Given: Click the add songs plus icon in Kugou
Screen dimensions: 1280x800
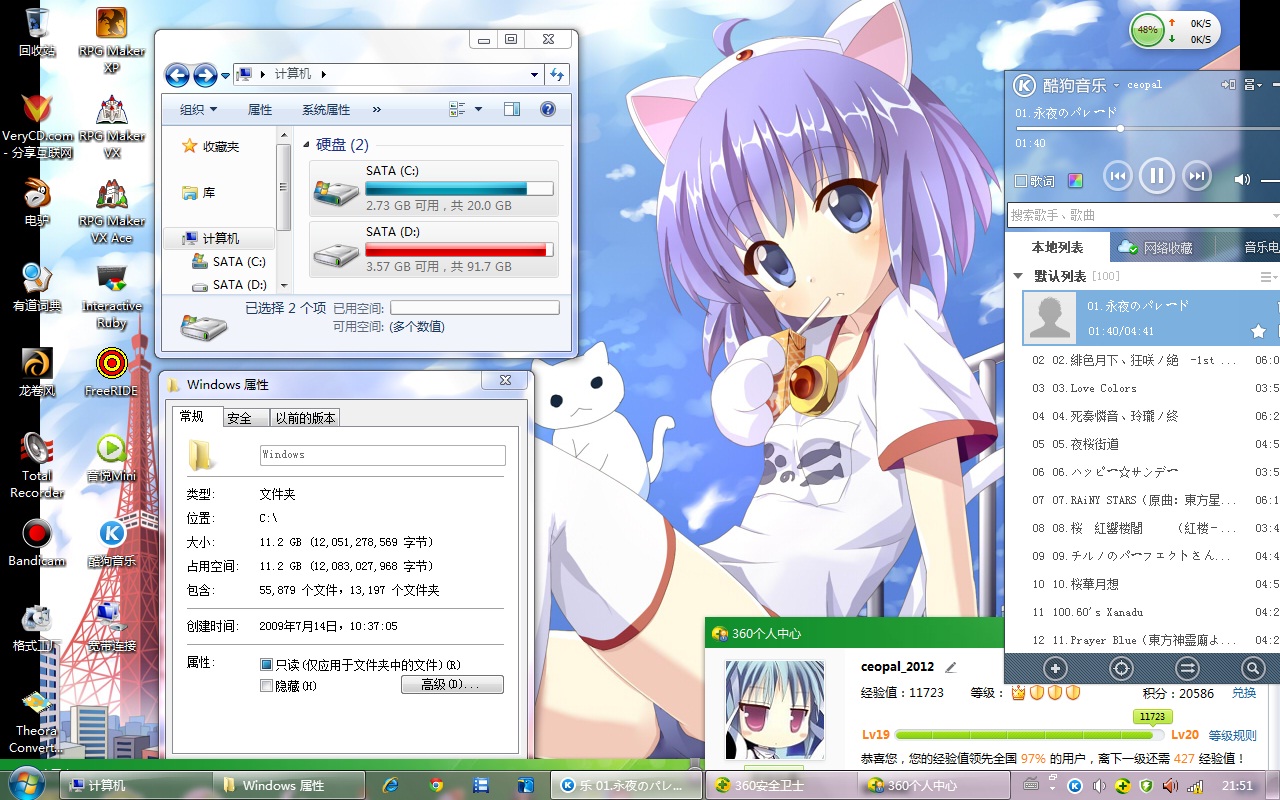Looking at the screenshot, I should point(1055,668).
